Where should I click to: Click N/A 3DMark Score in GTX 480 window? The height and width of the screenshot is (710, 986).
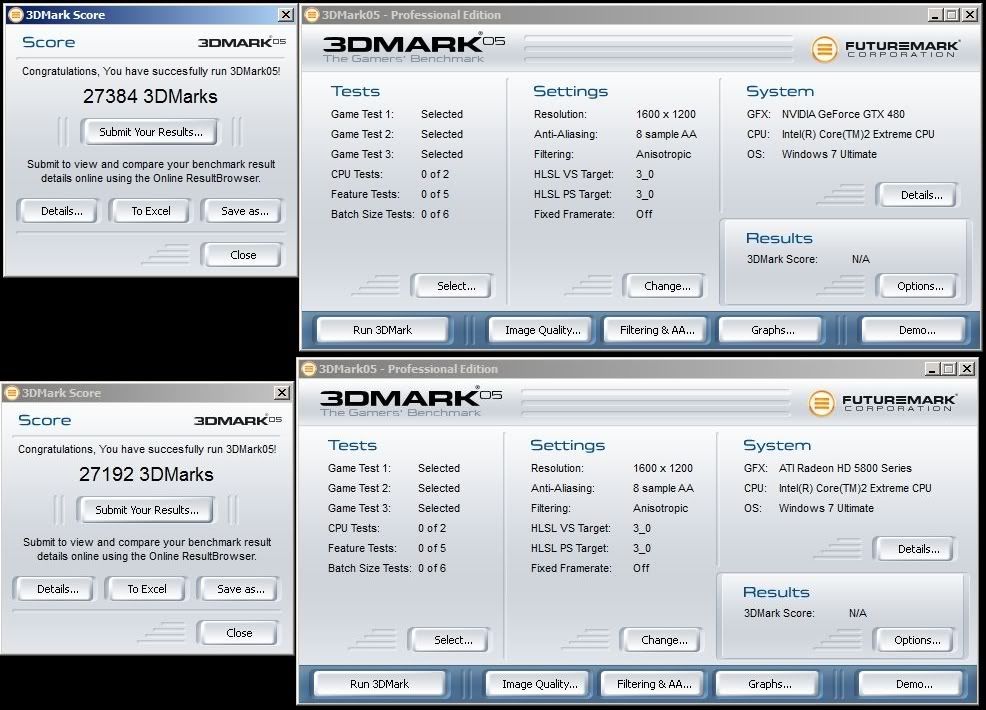tap(860, 259)
